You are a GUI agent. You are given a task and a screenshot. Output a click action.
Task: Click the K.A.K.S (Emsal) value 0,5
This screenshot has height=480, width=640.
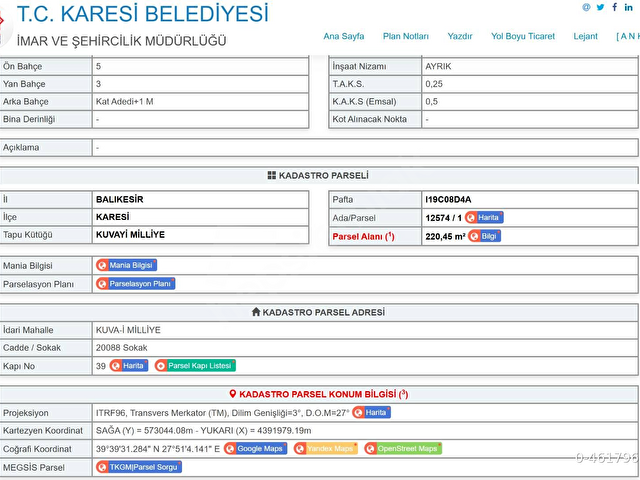(x=431, y=102)
